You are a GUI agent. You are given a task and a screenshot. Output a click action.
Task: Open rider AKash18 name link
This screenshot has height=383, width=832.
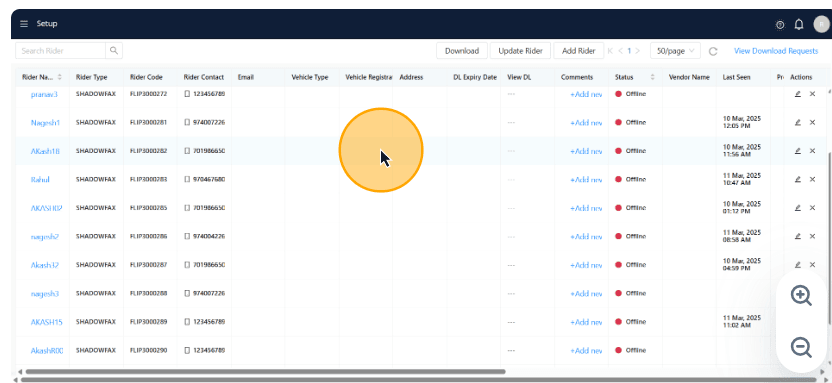click(x=45, y=151)
